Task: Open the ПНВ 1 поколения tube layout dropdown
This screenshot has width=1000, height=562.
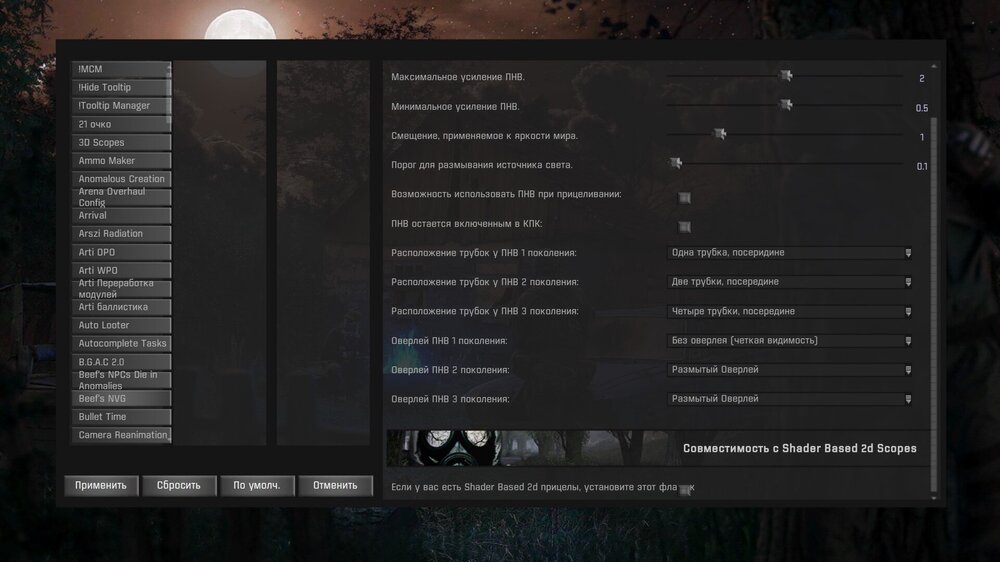Action: click(789, 253)
